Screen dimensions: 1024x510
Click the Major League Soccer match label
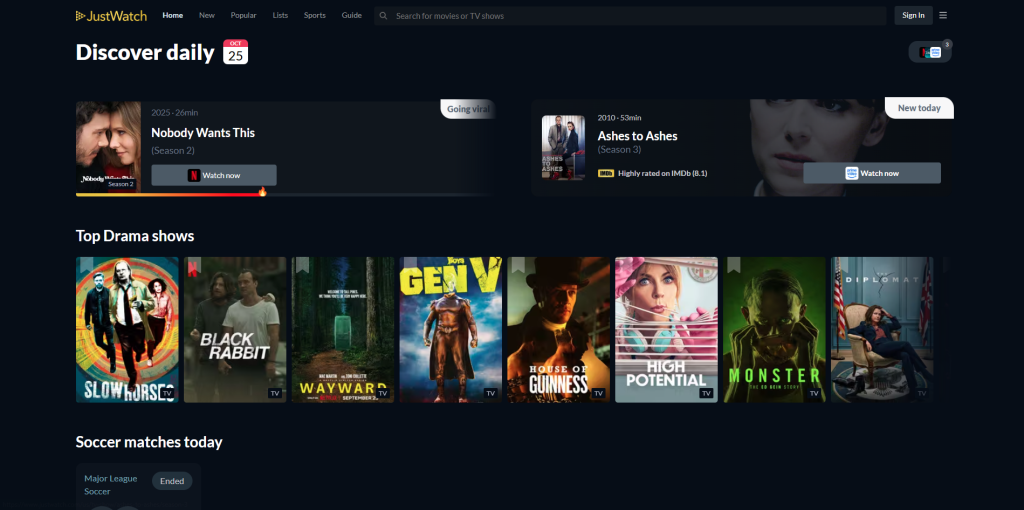[x=111, y=485]
